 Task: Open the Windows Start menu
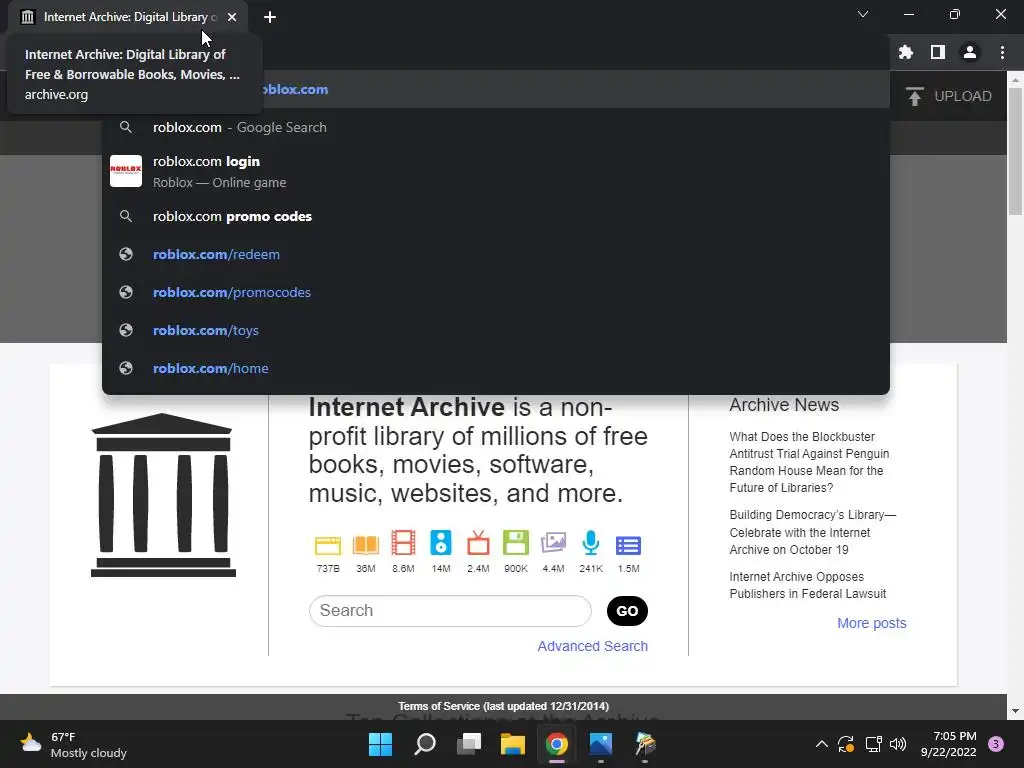click(380, 744)
